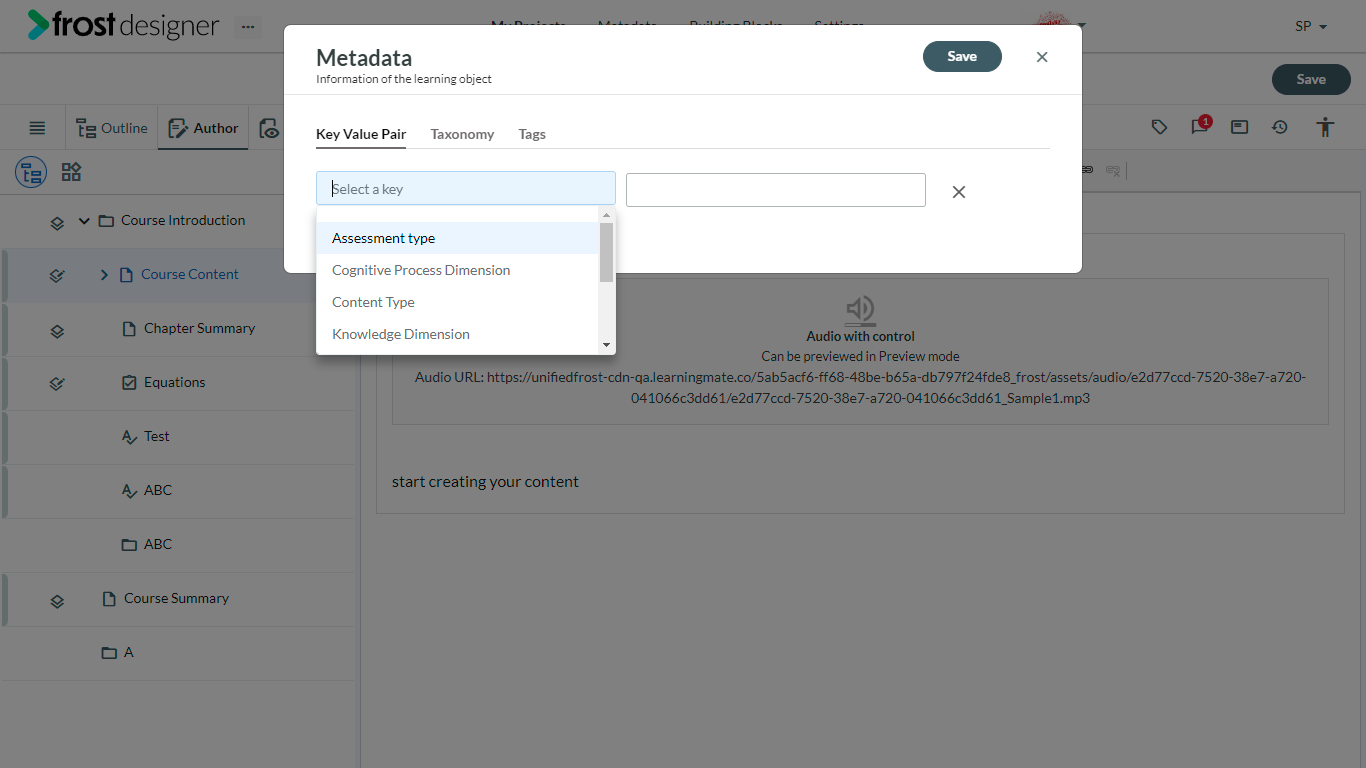The width and height of the screenshot is (1366, 768).
Task: Click layers icon beside Course Summary
Action: pyautogui.click(x=57, y=600)
